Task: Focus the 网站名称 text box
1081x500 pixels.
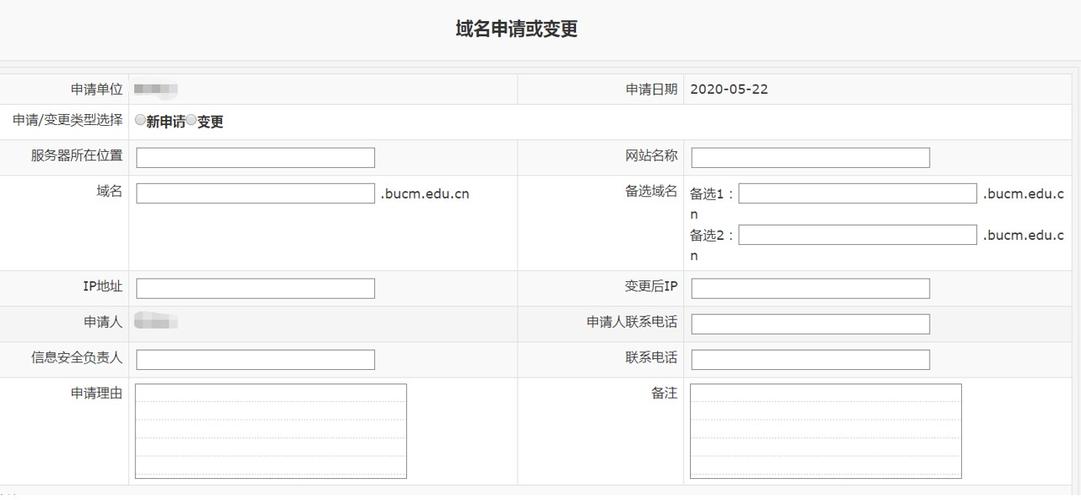Action: [810, 157]
